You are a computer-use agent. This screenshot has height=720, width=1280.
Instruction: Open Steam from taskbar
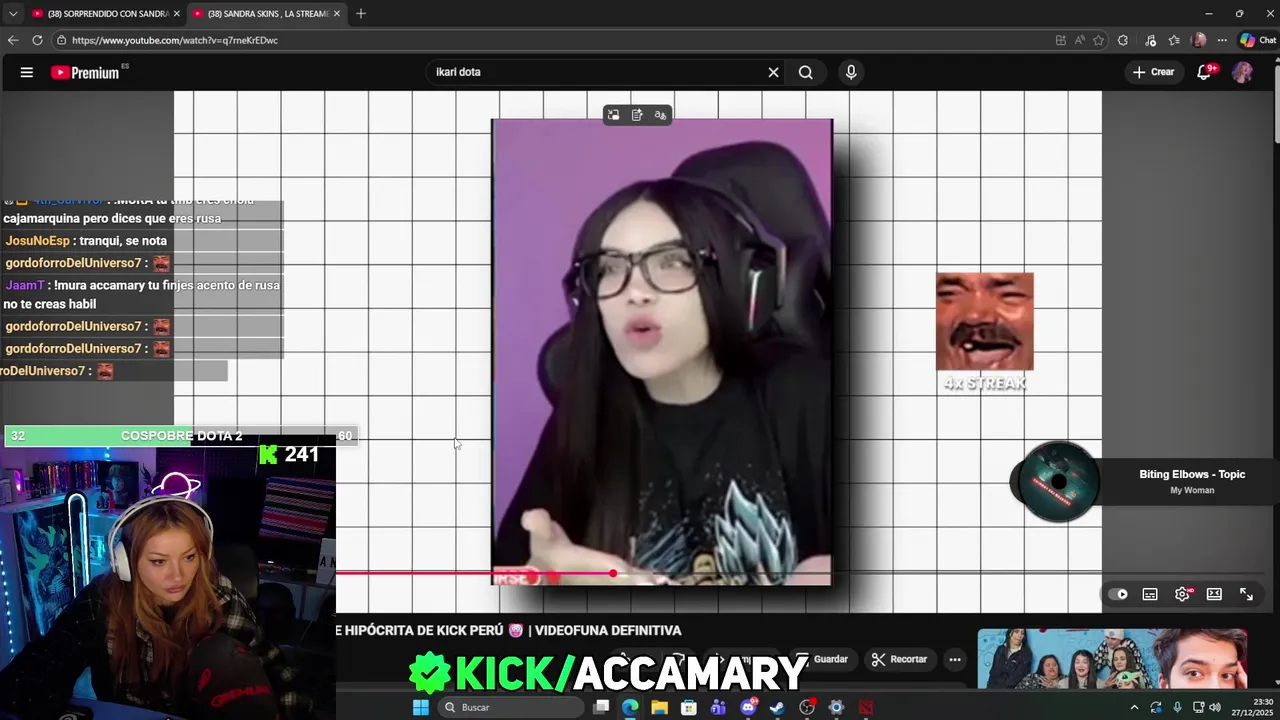777,707
